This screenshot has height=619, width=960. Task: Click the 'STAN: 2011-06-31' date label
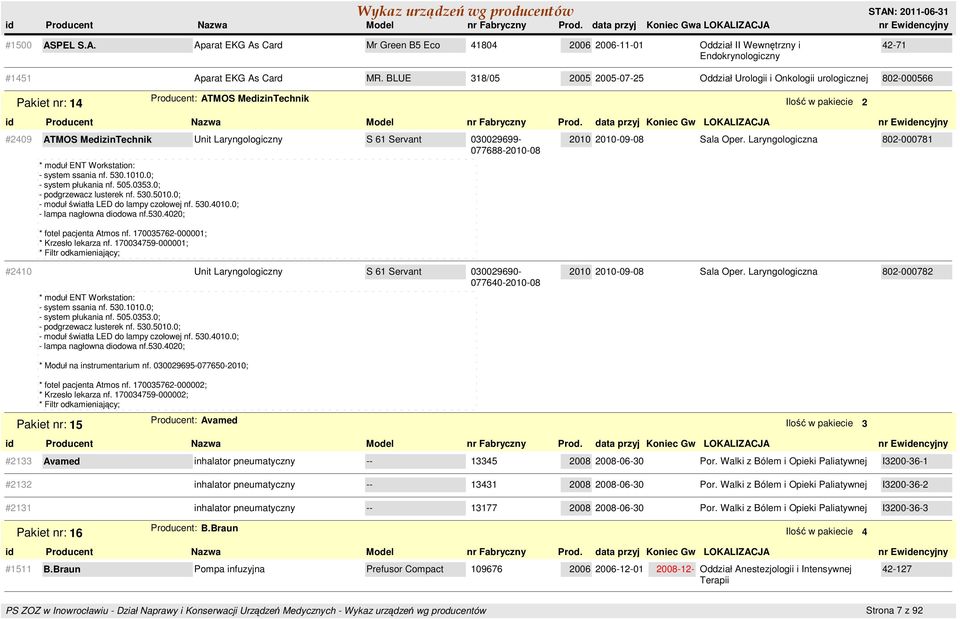coord(908,12)
